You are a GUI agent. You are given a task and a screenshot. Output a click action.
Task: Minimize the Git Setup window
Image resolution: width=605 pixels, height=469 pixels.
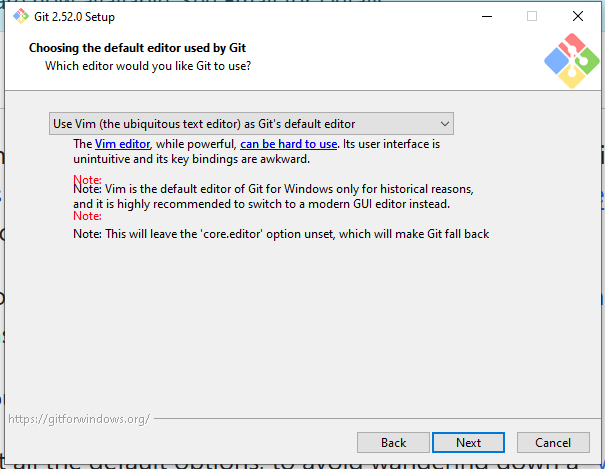click(x=486, y=17)
